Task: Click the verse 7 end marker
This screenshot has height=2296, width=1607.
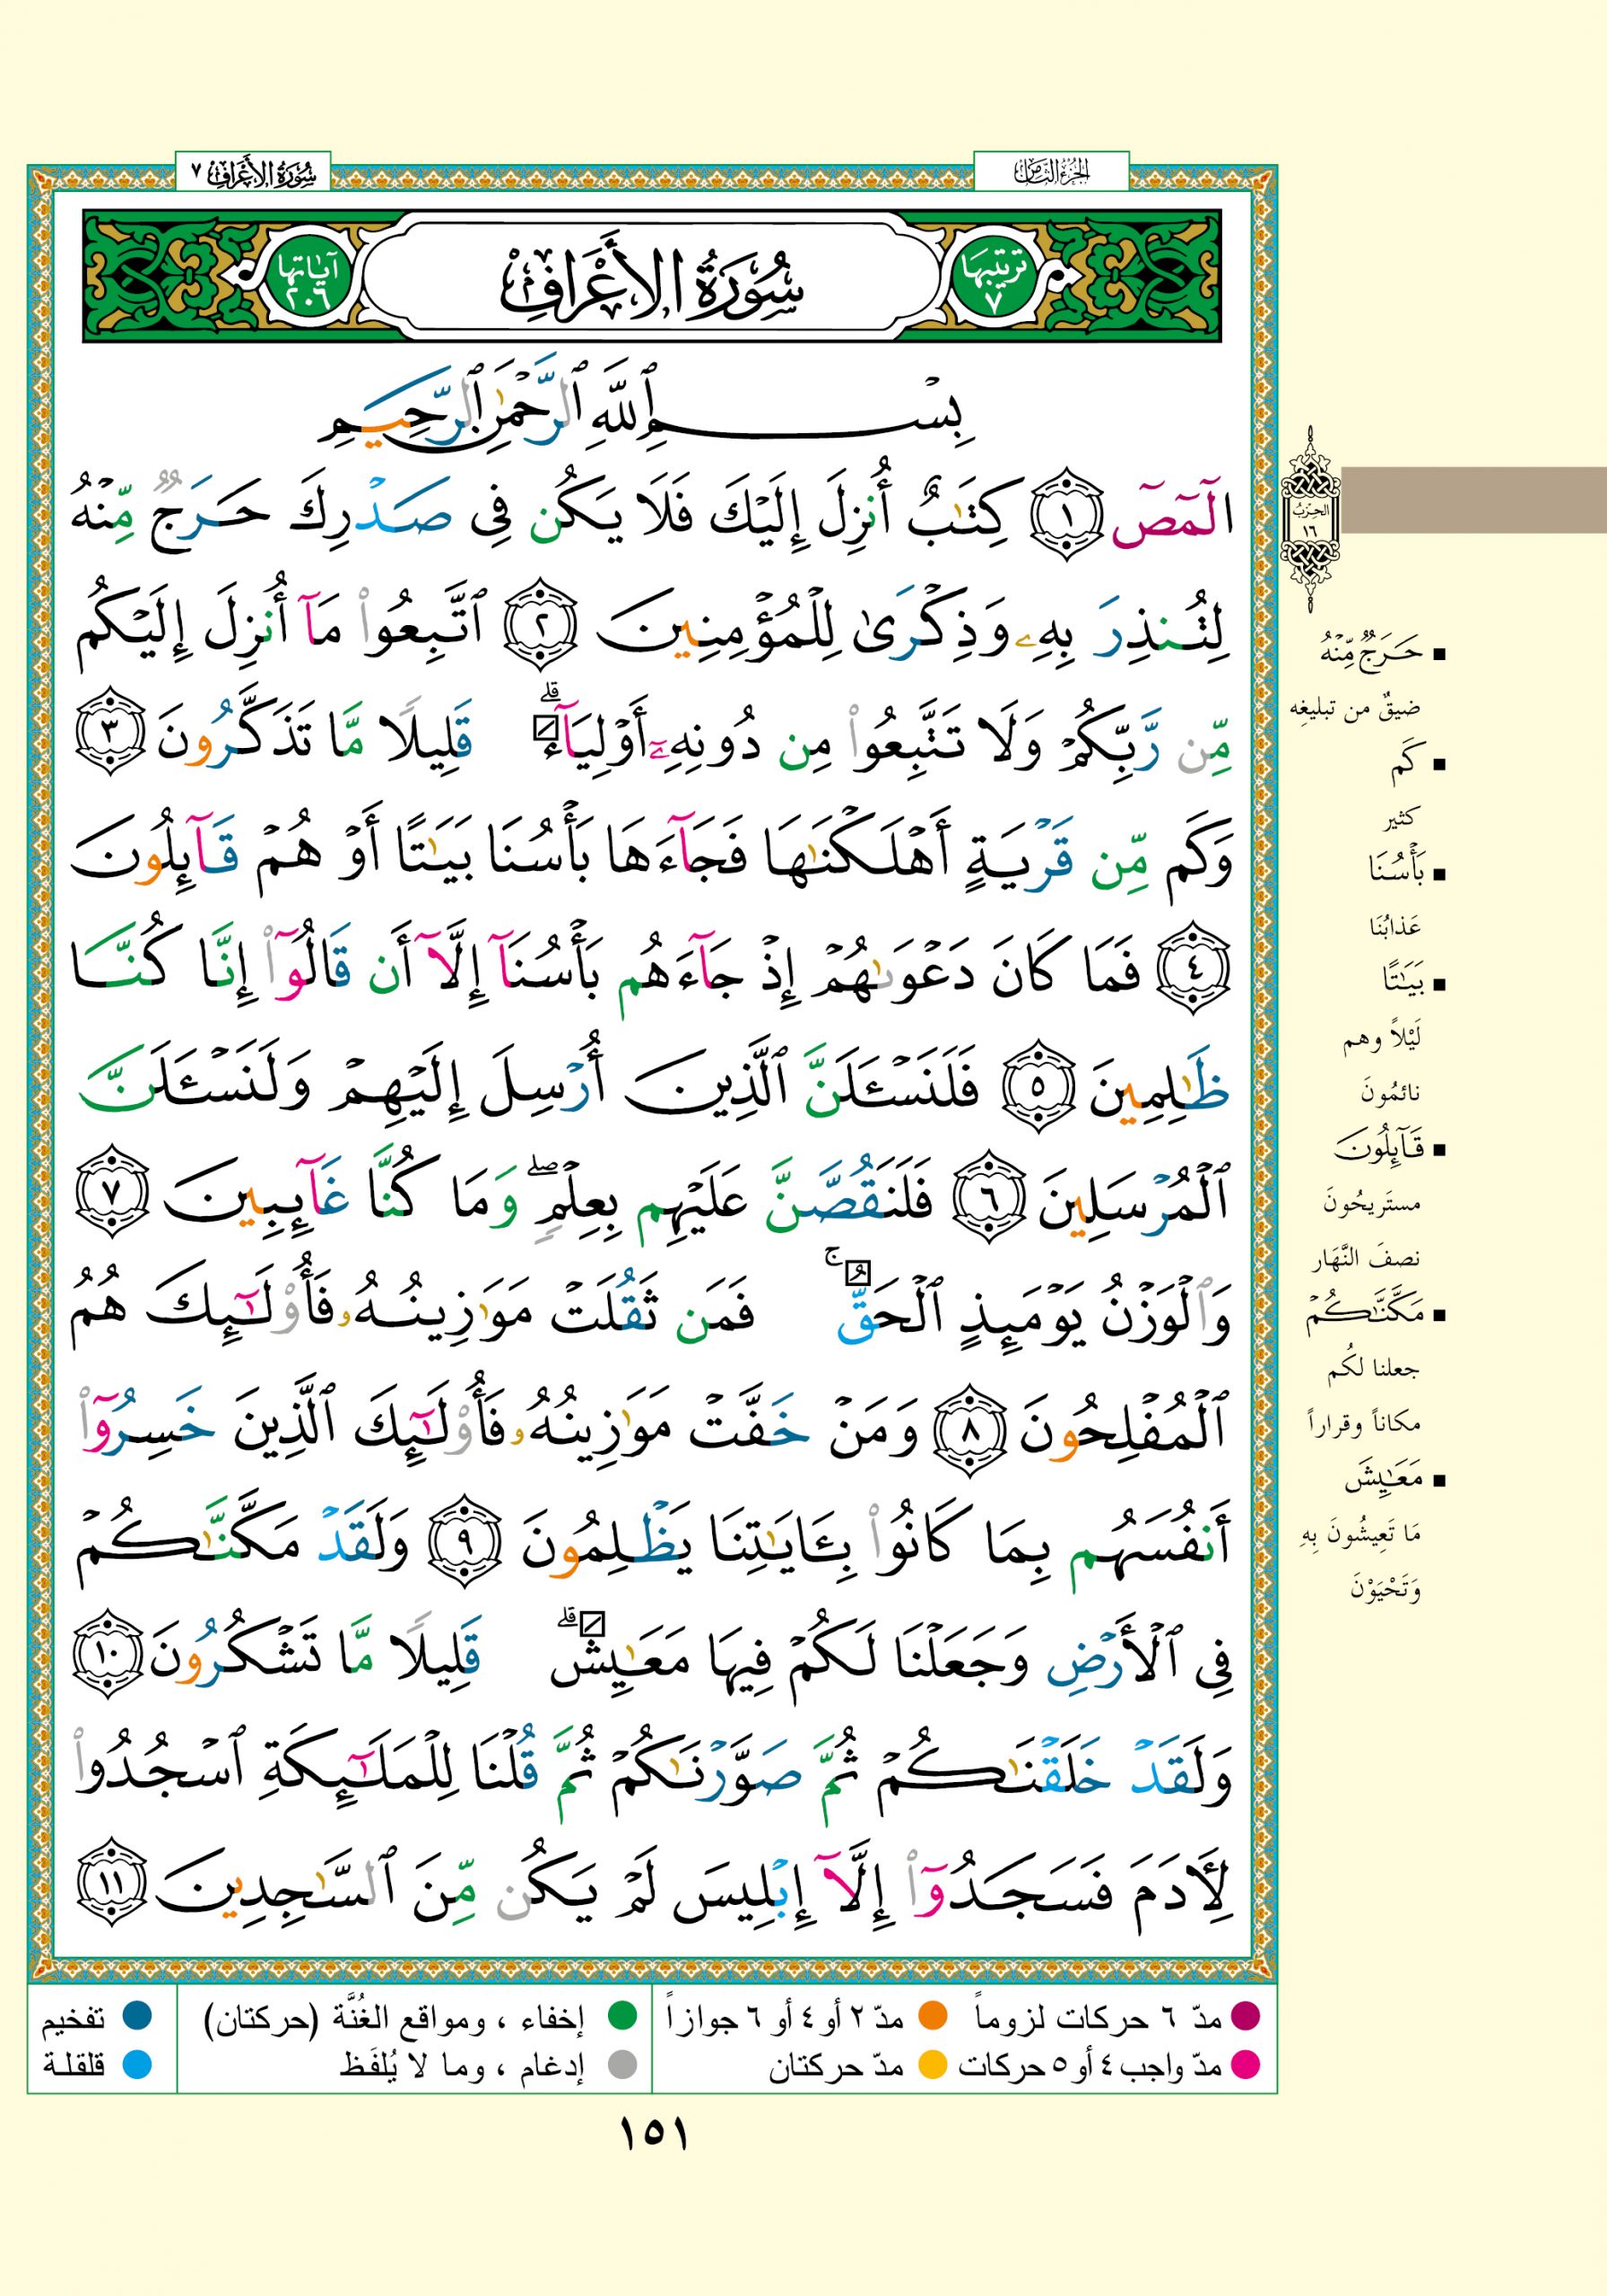Action: click(112, 1196)
